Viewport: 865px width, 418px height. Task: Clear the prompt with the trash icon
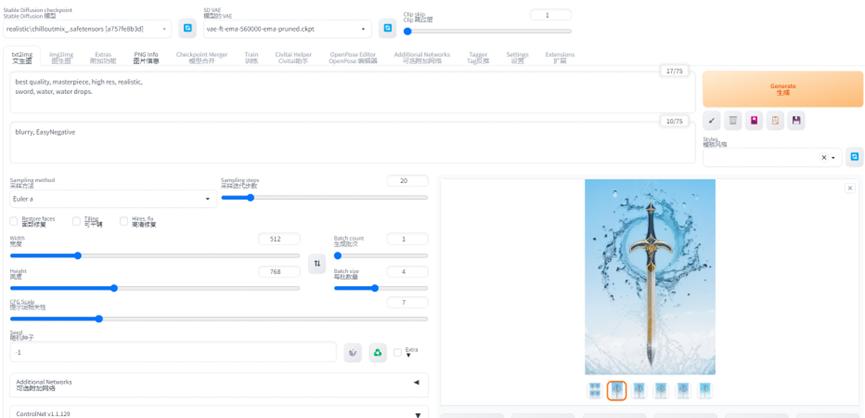click(x=733, y=120)
